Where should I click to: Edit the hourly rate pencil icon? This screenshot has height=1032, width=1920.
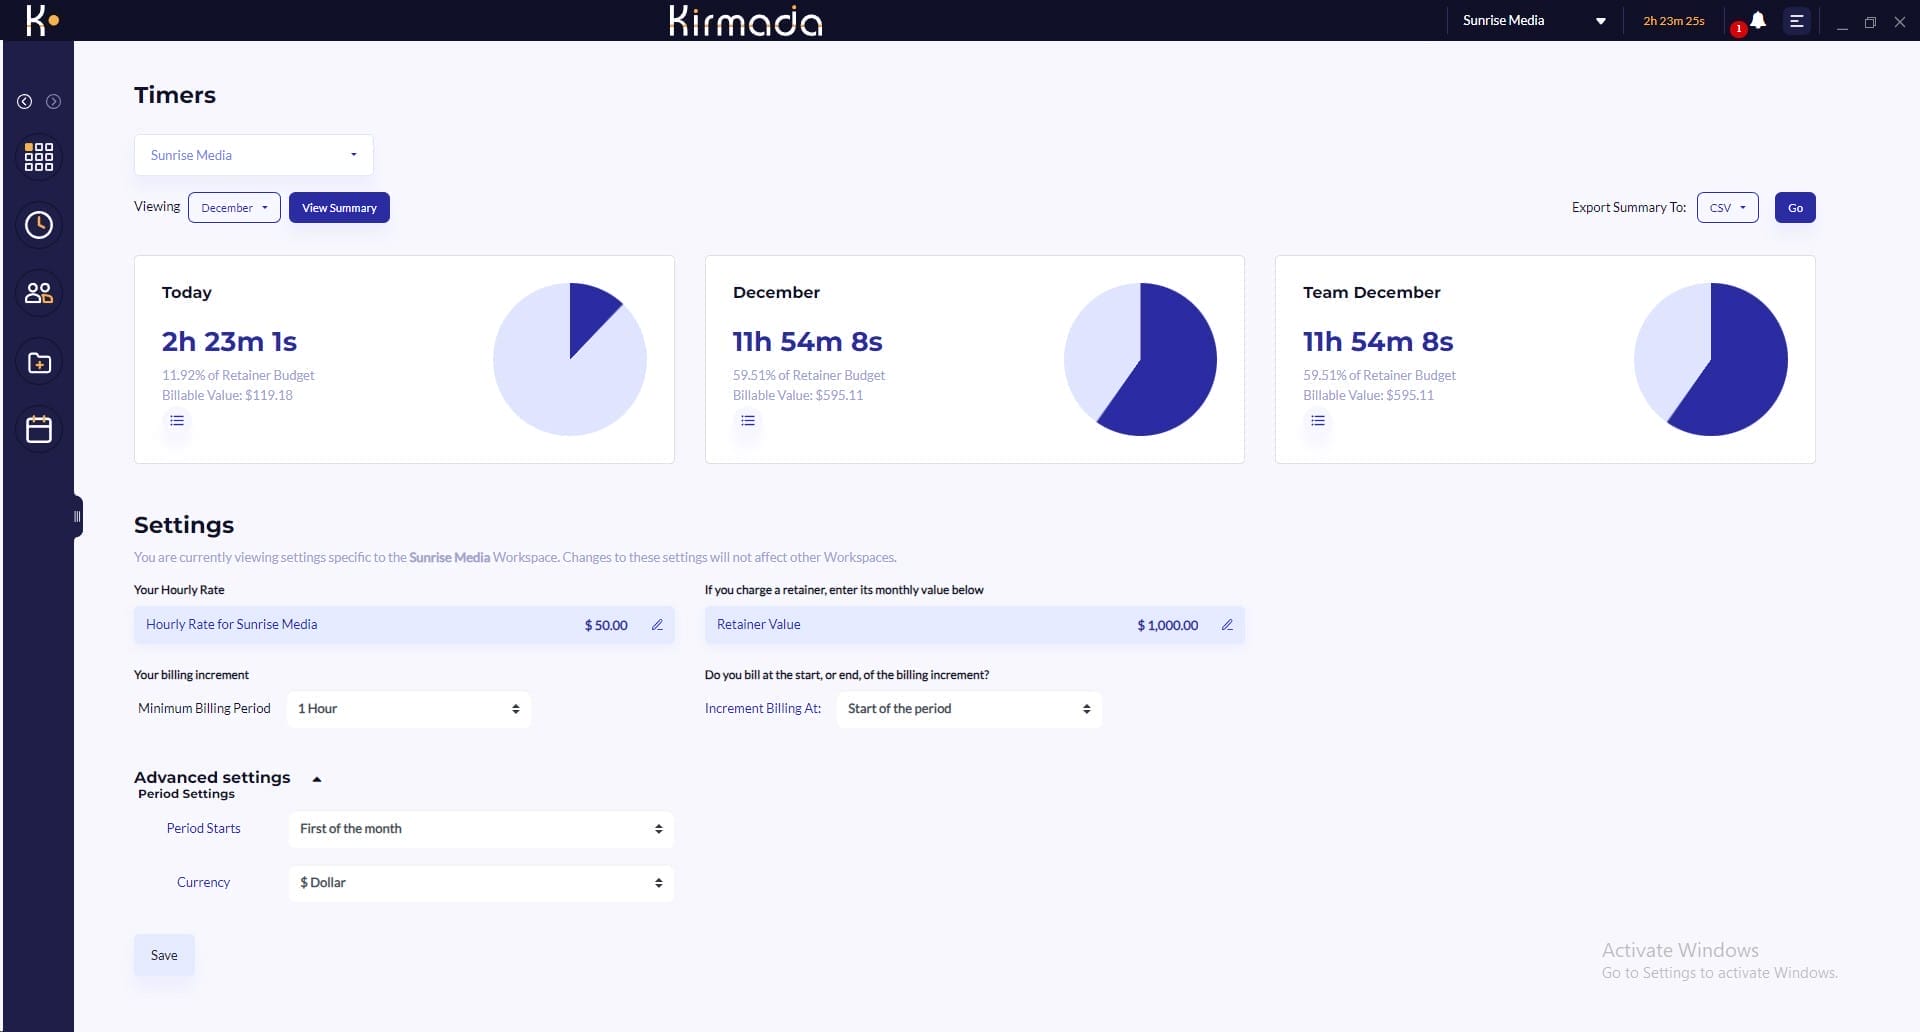657,625
